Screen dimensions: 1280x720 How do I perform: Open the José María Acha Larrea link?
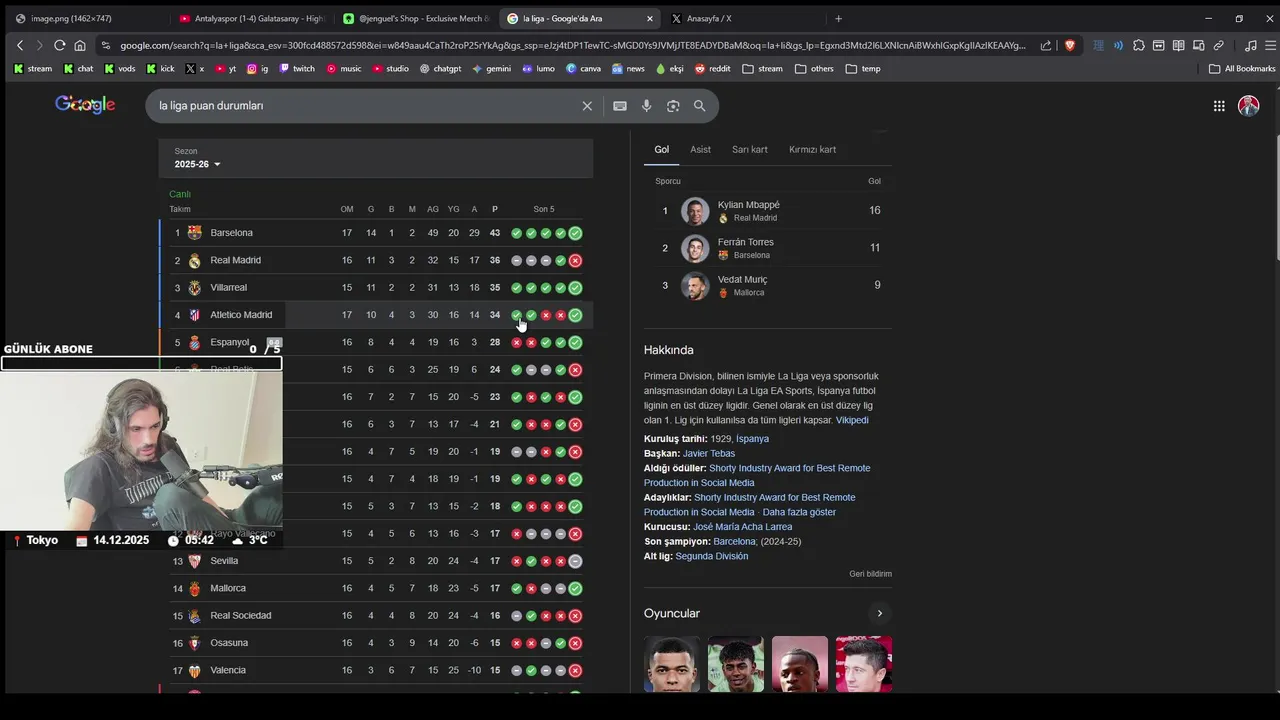point(742,527)
